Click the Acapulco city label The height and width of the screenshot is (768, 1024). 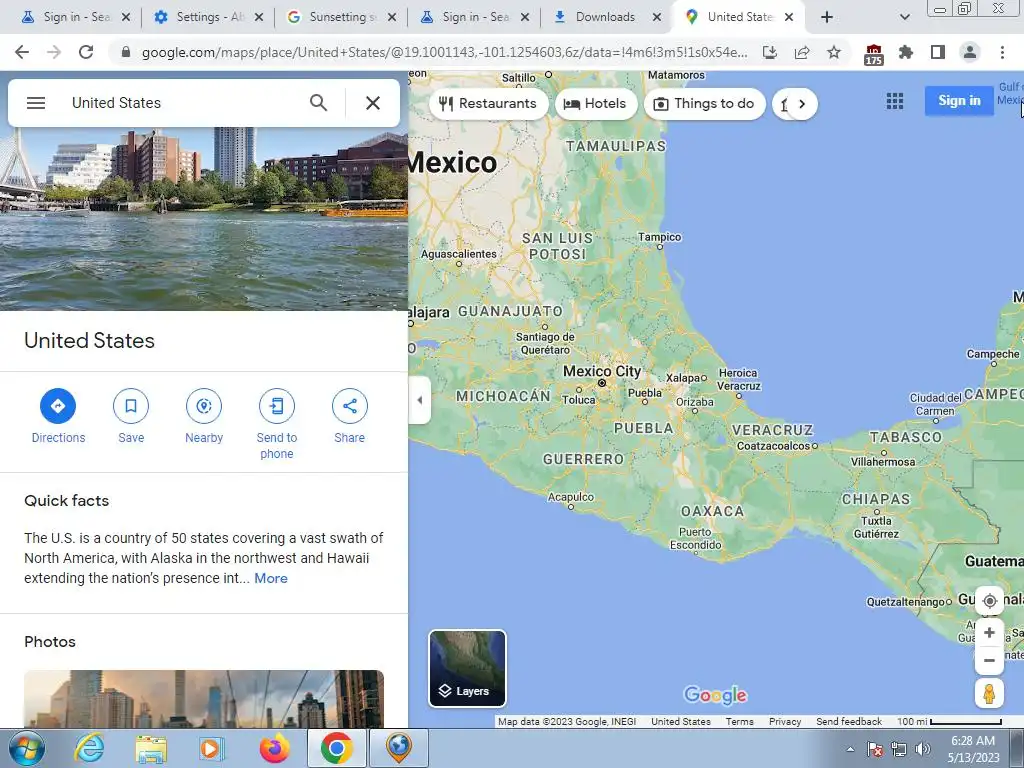tap(571, 497)
